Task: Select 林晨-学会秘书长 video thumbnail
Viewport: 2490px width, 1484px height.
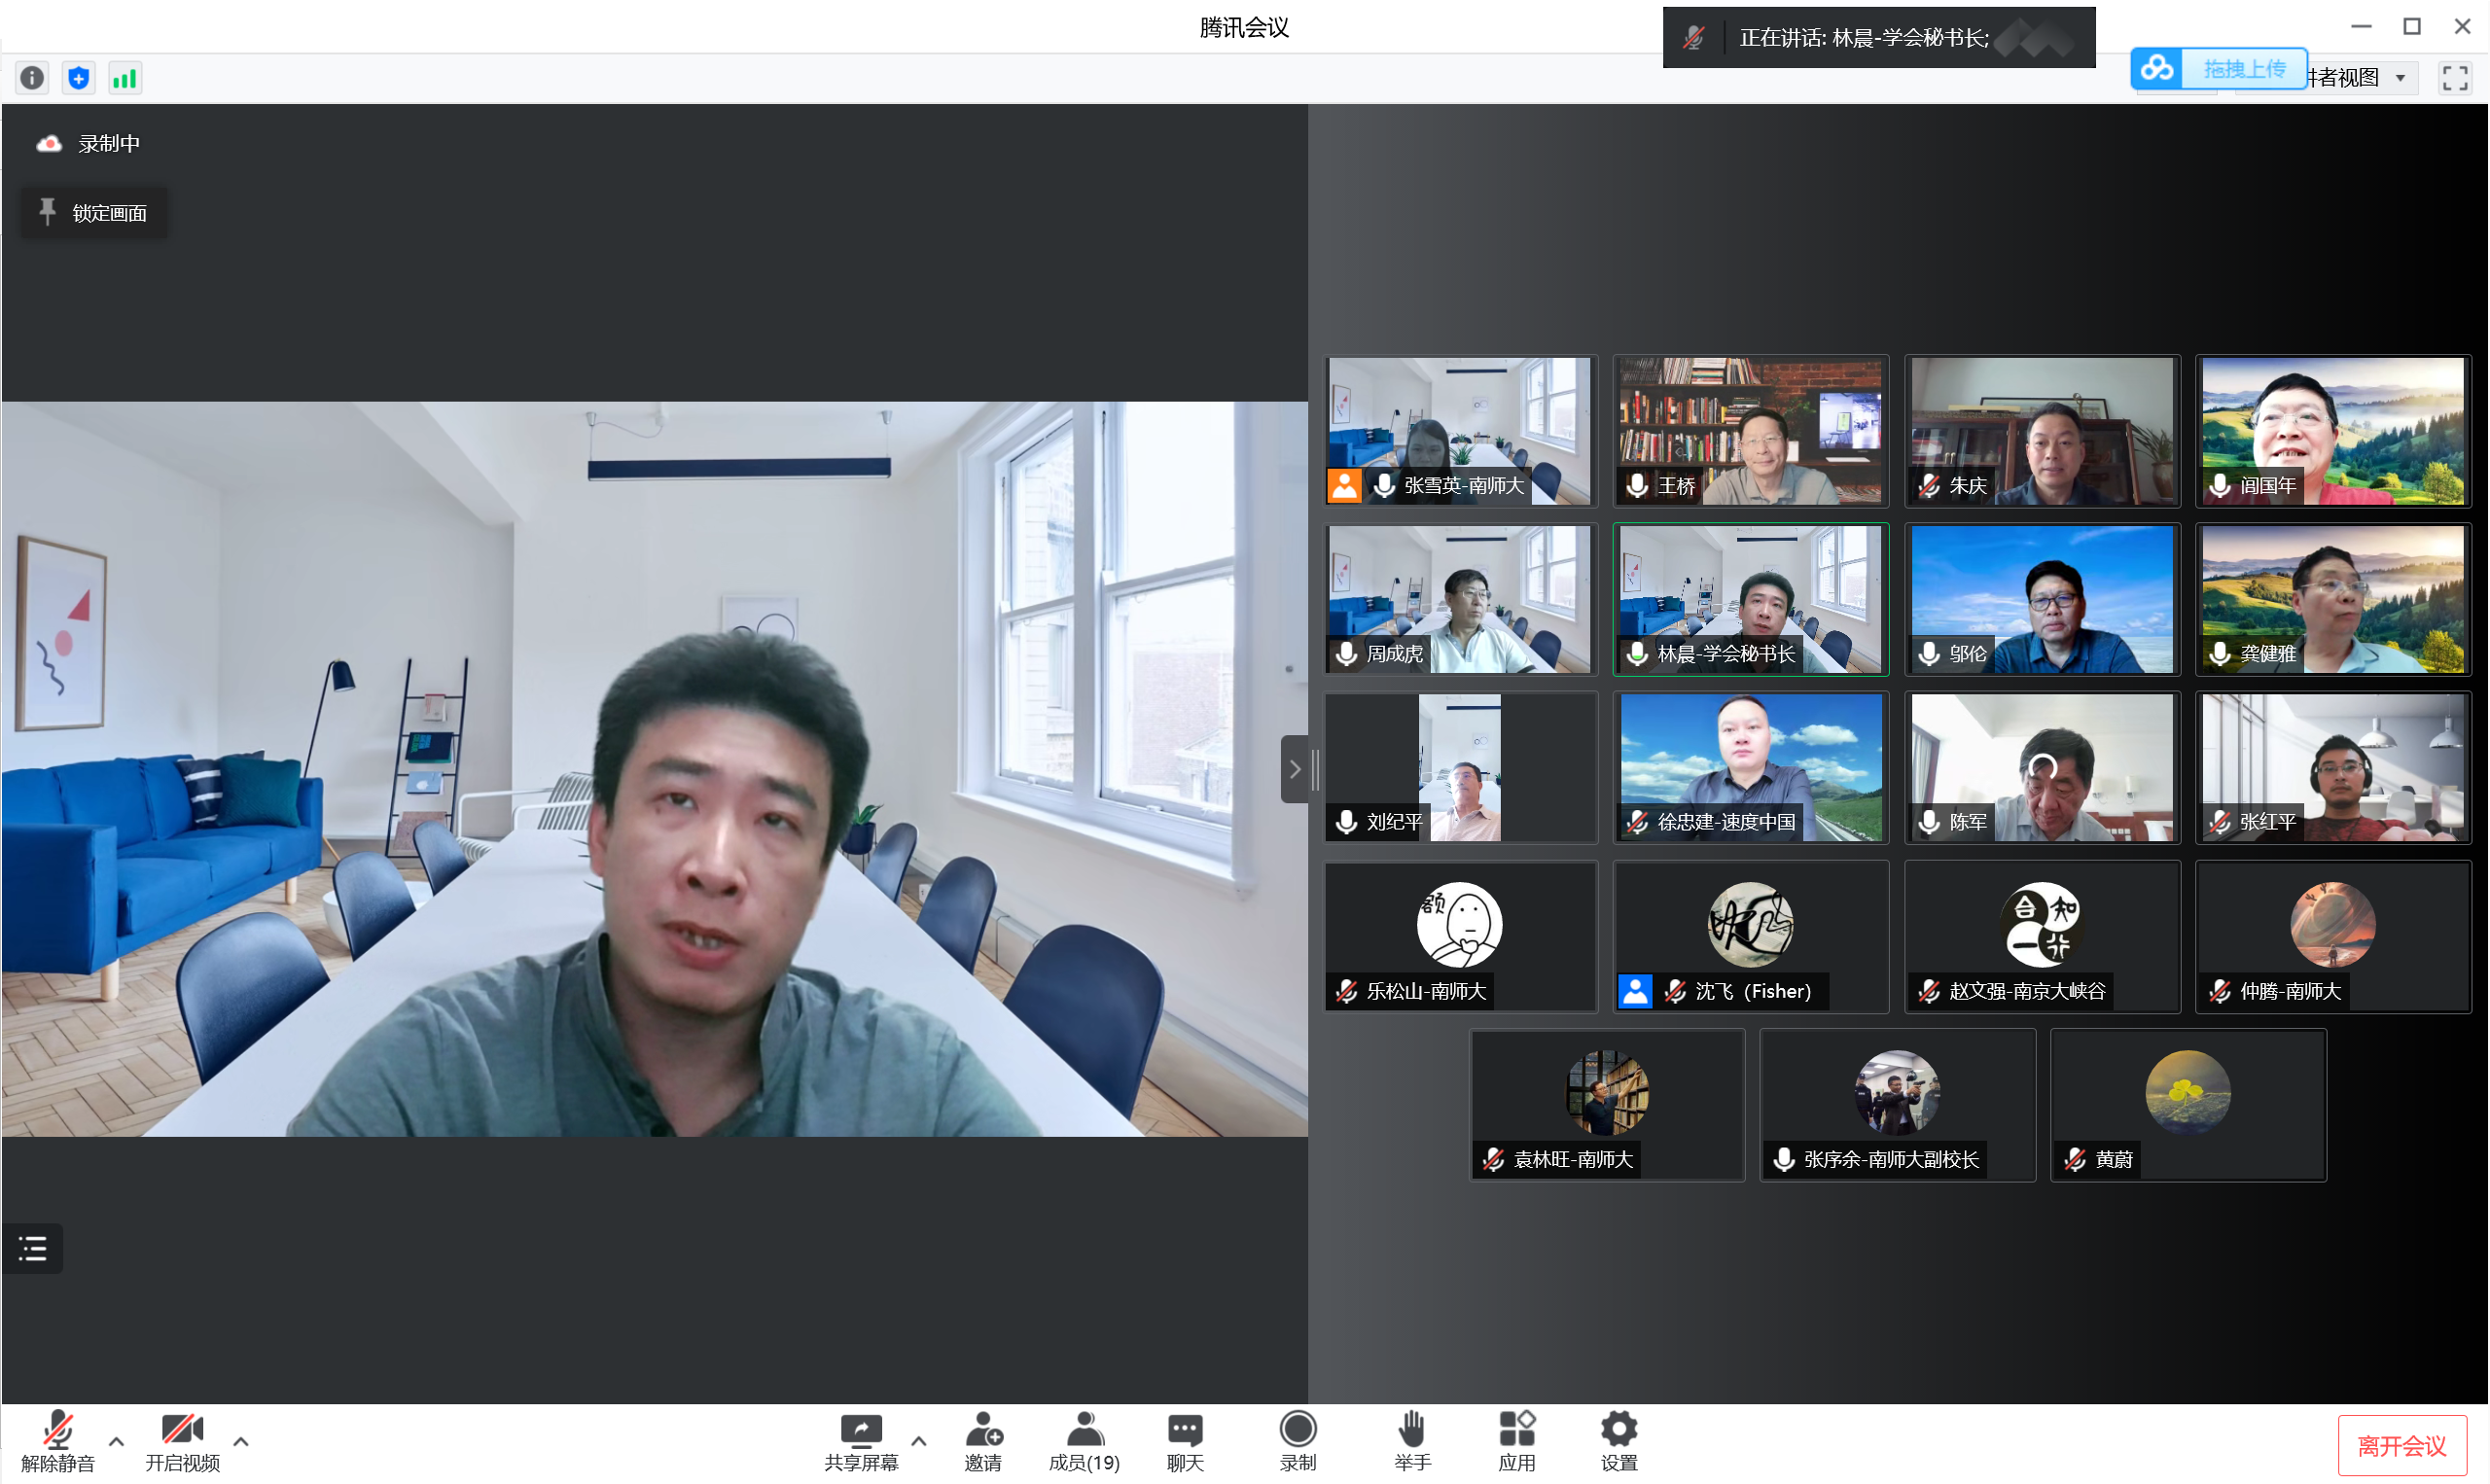Action: click(x=1751, y=599)
